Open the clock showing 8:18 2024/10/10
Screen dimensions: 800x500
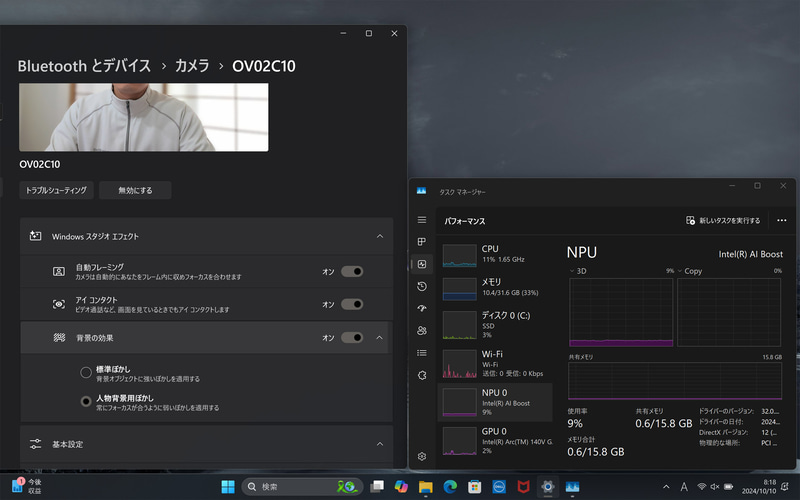tap(759, 487)
